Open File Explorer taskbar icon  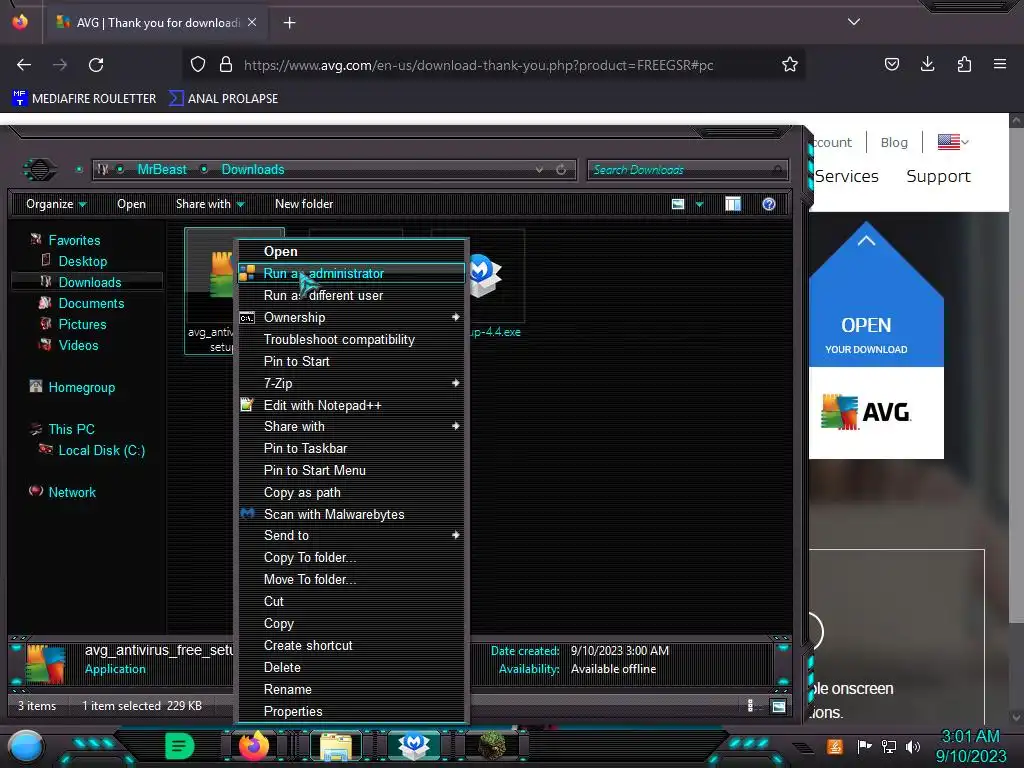click(336, 746)
